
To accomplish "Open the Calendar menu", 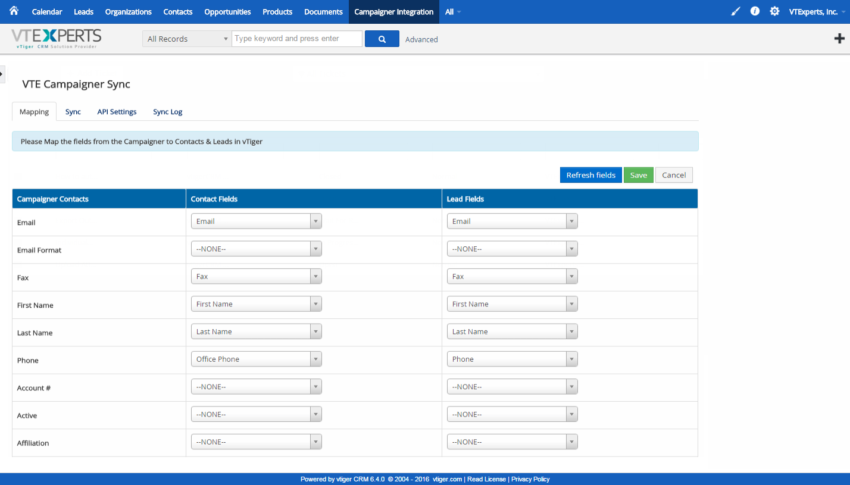I will [x=47, y=12].
